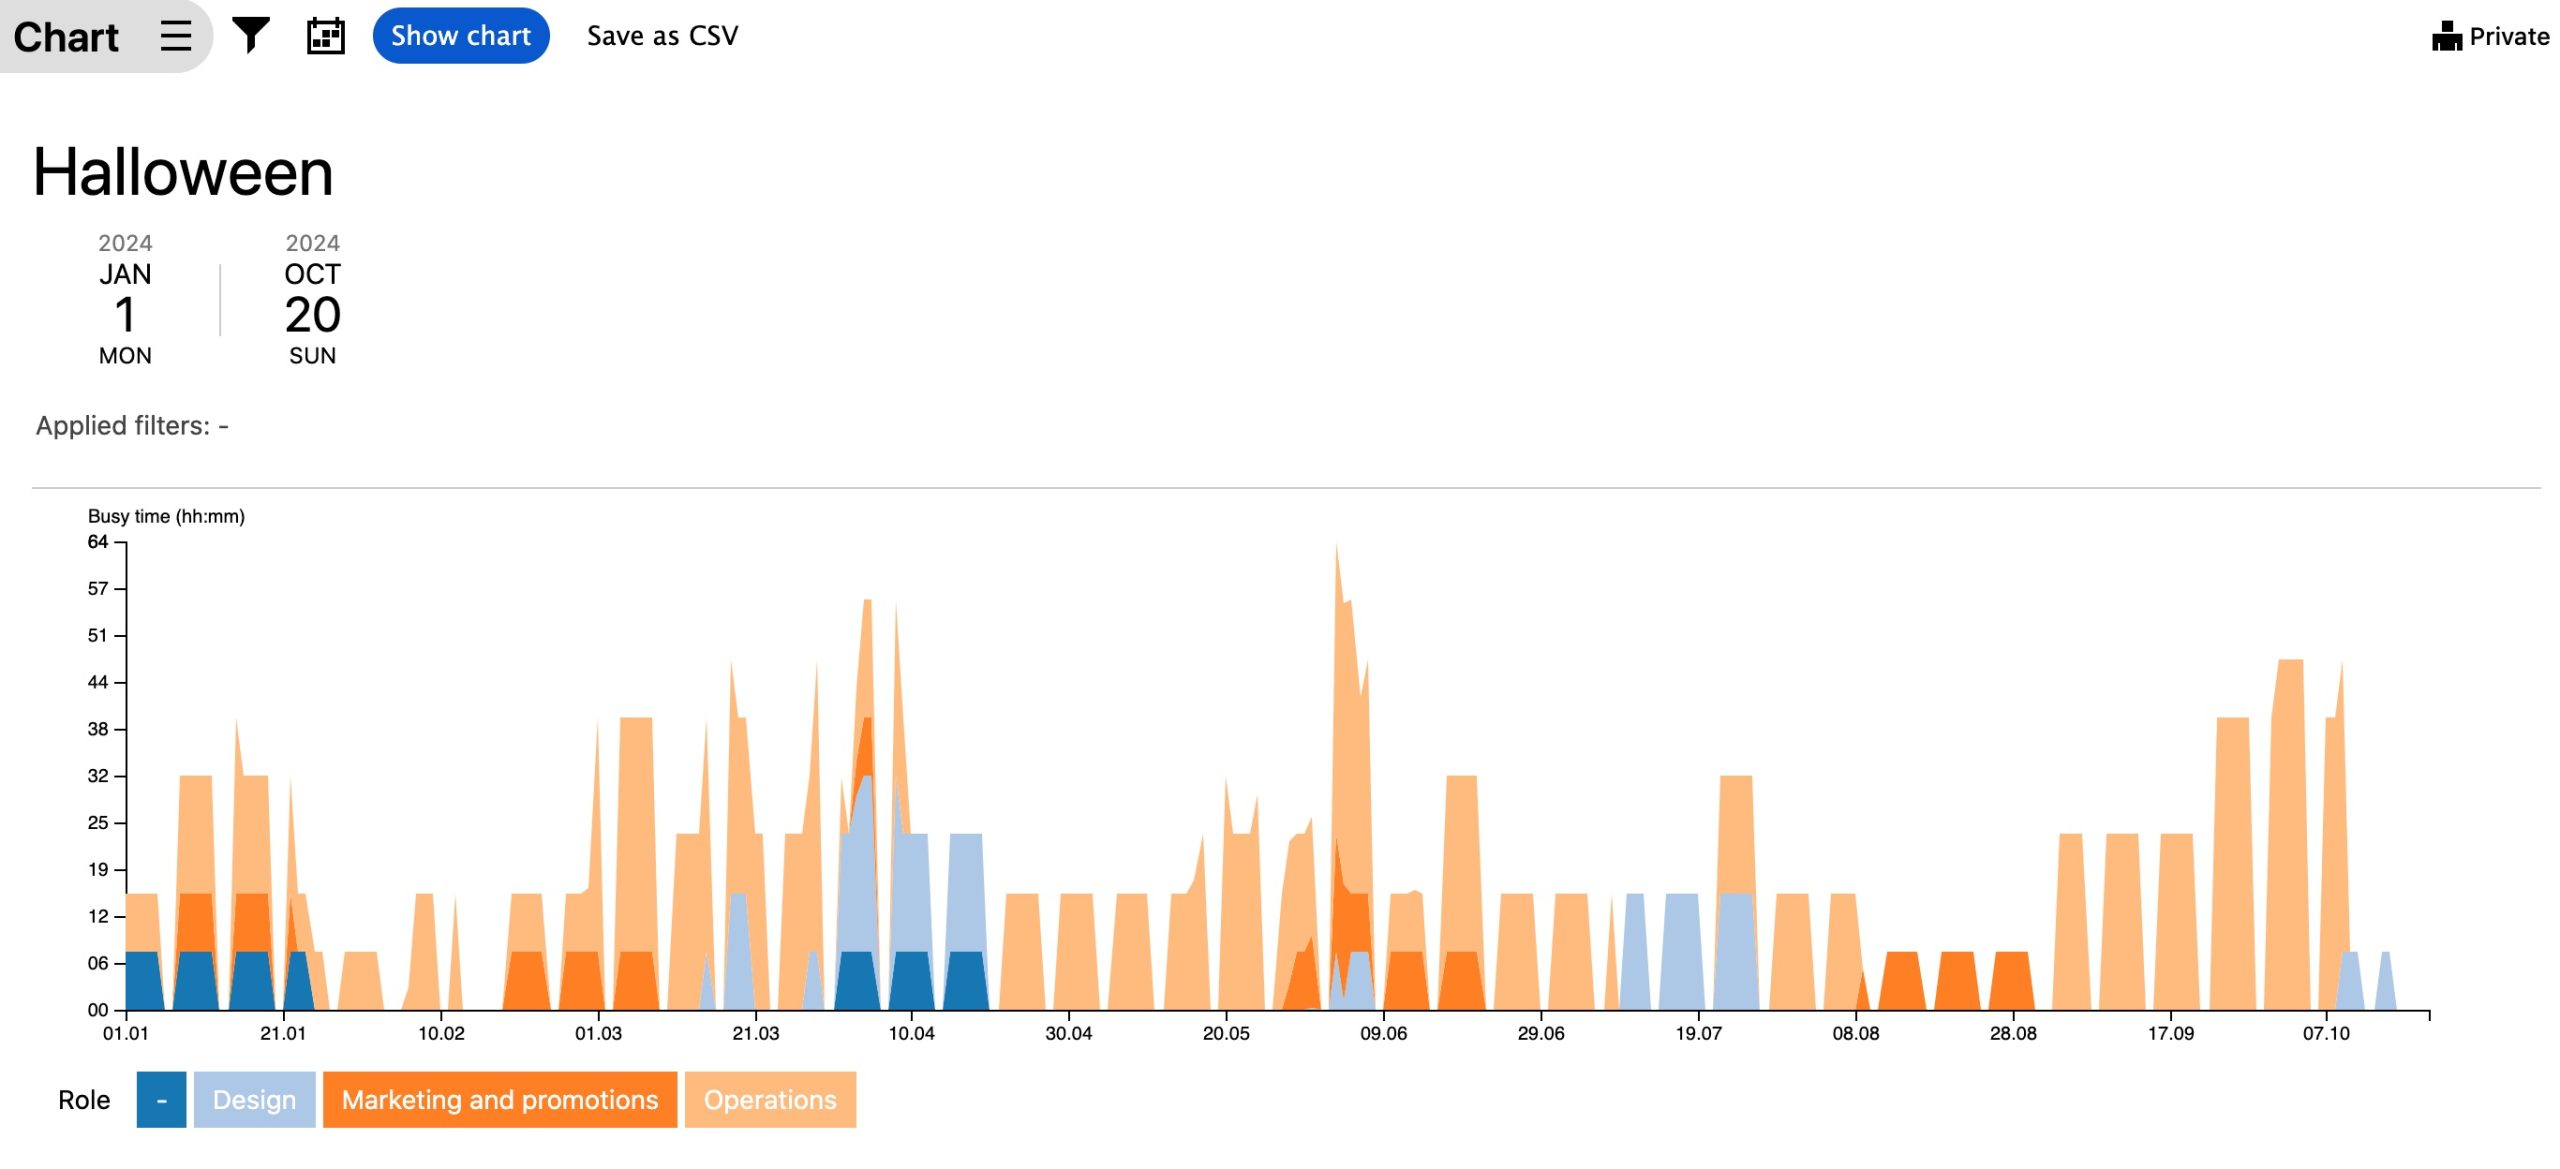Click the Halloween title

pyautogui.click(x=183, y=172)
